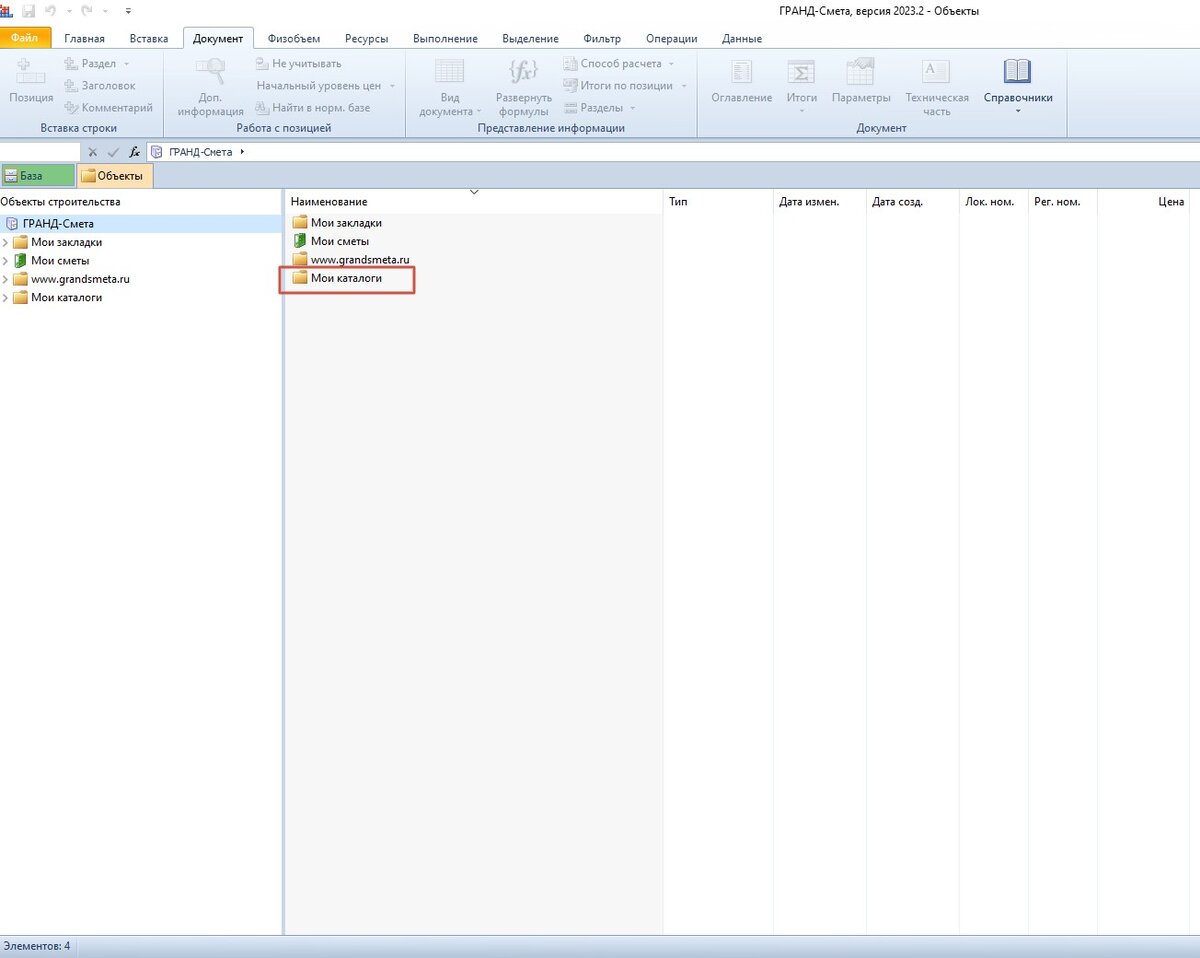Click the confirm checkmark in formula bar
The image size is (1200, 958).
click(113, 152)
